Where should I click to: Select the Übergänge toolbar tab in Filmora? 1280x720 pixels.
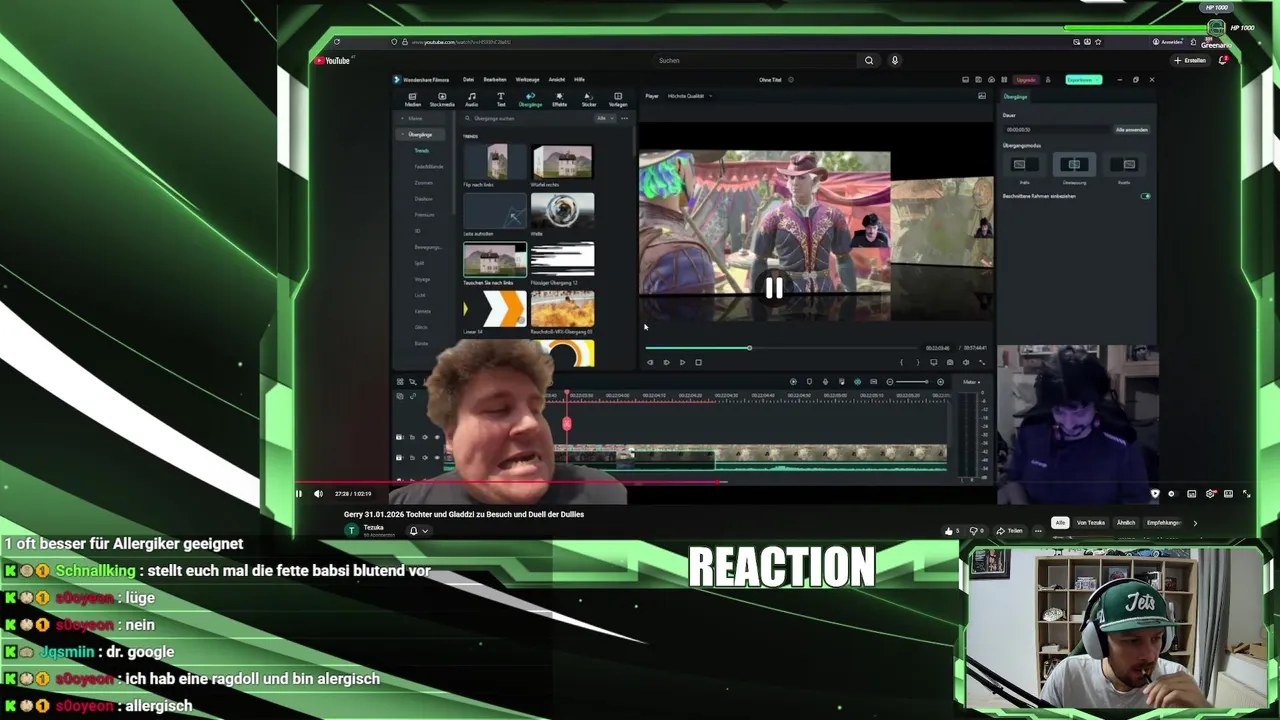pyautogui.click(x=530, y=99)
